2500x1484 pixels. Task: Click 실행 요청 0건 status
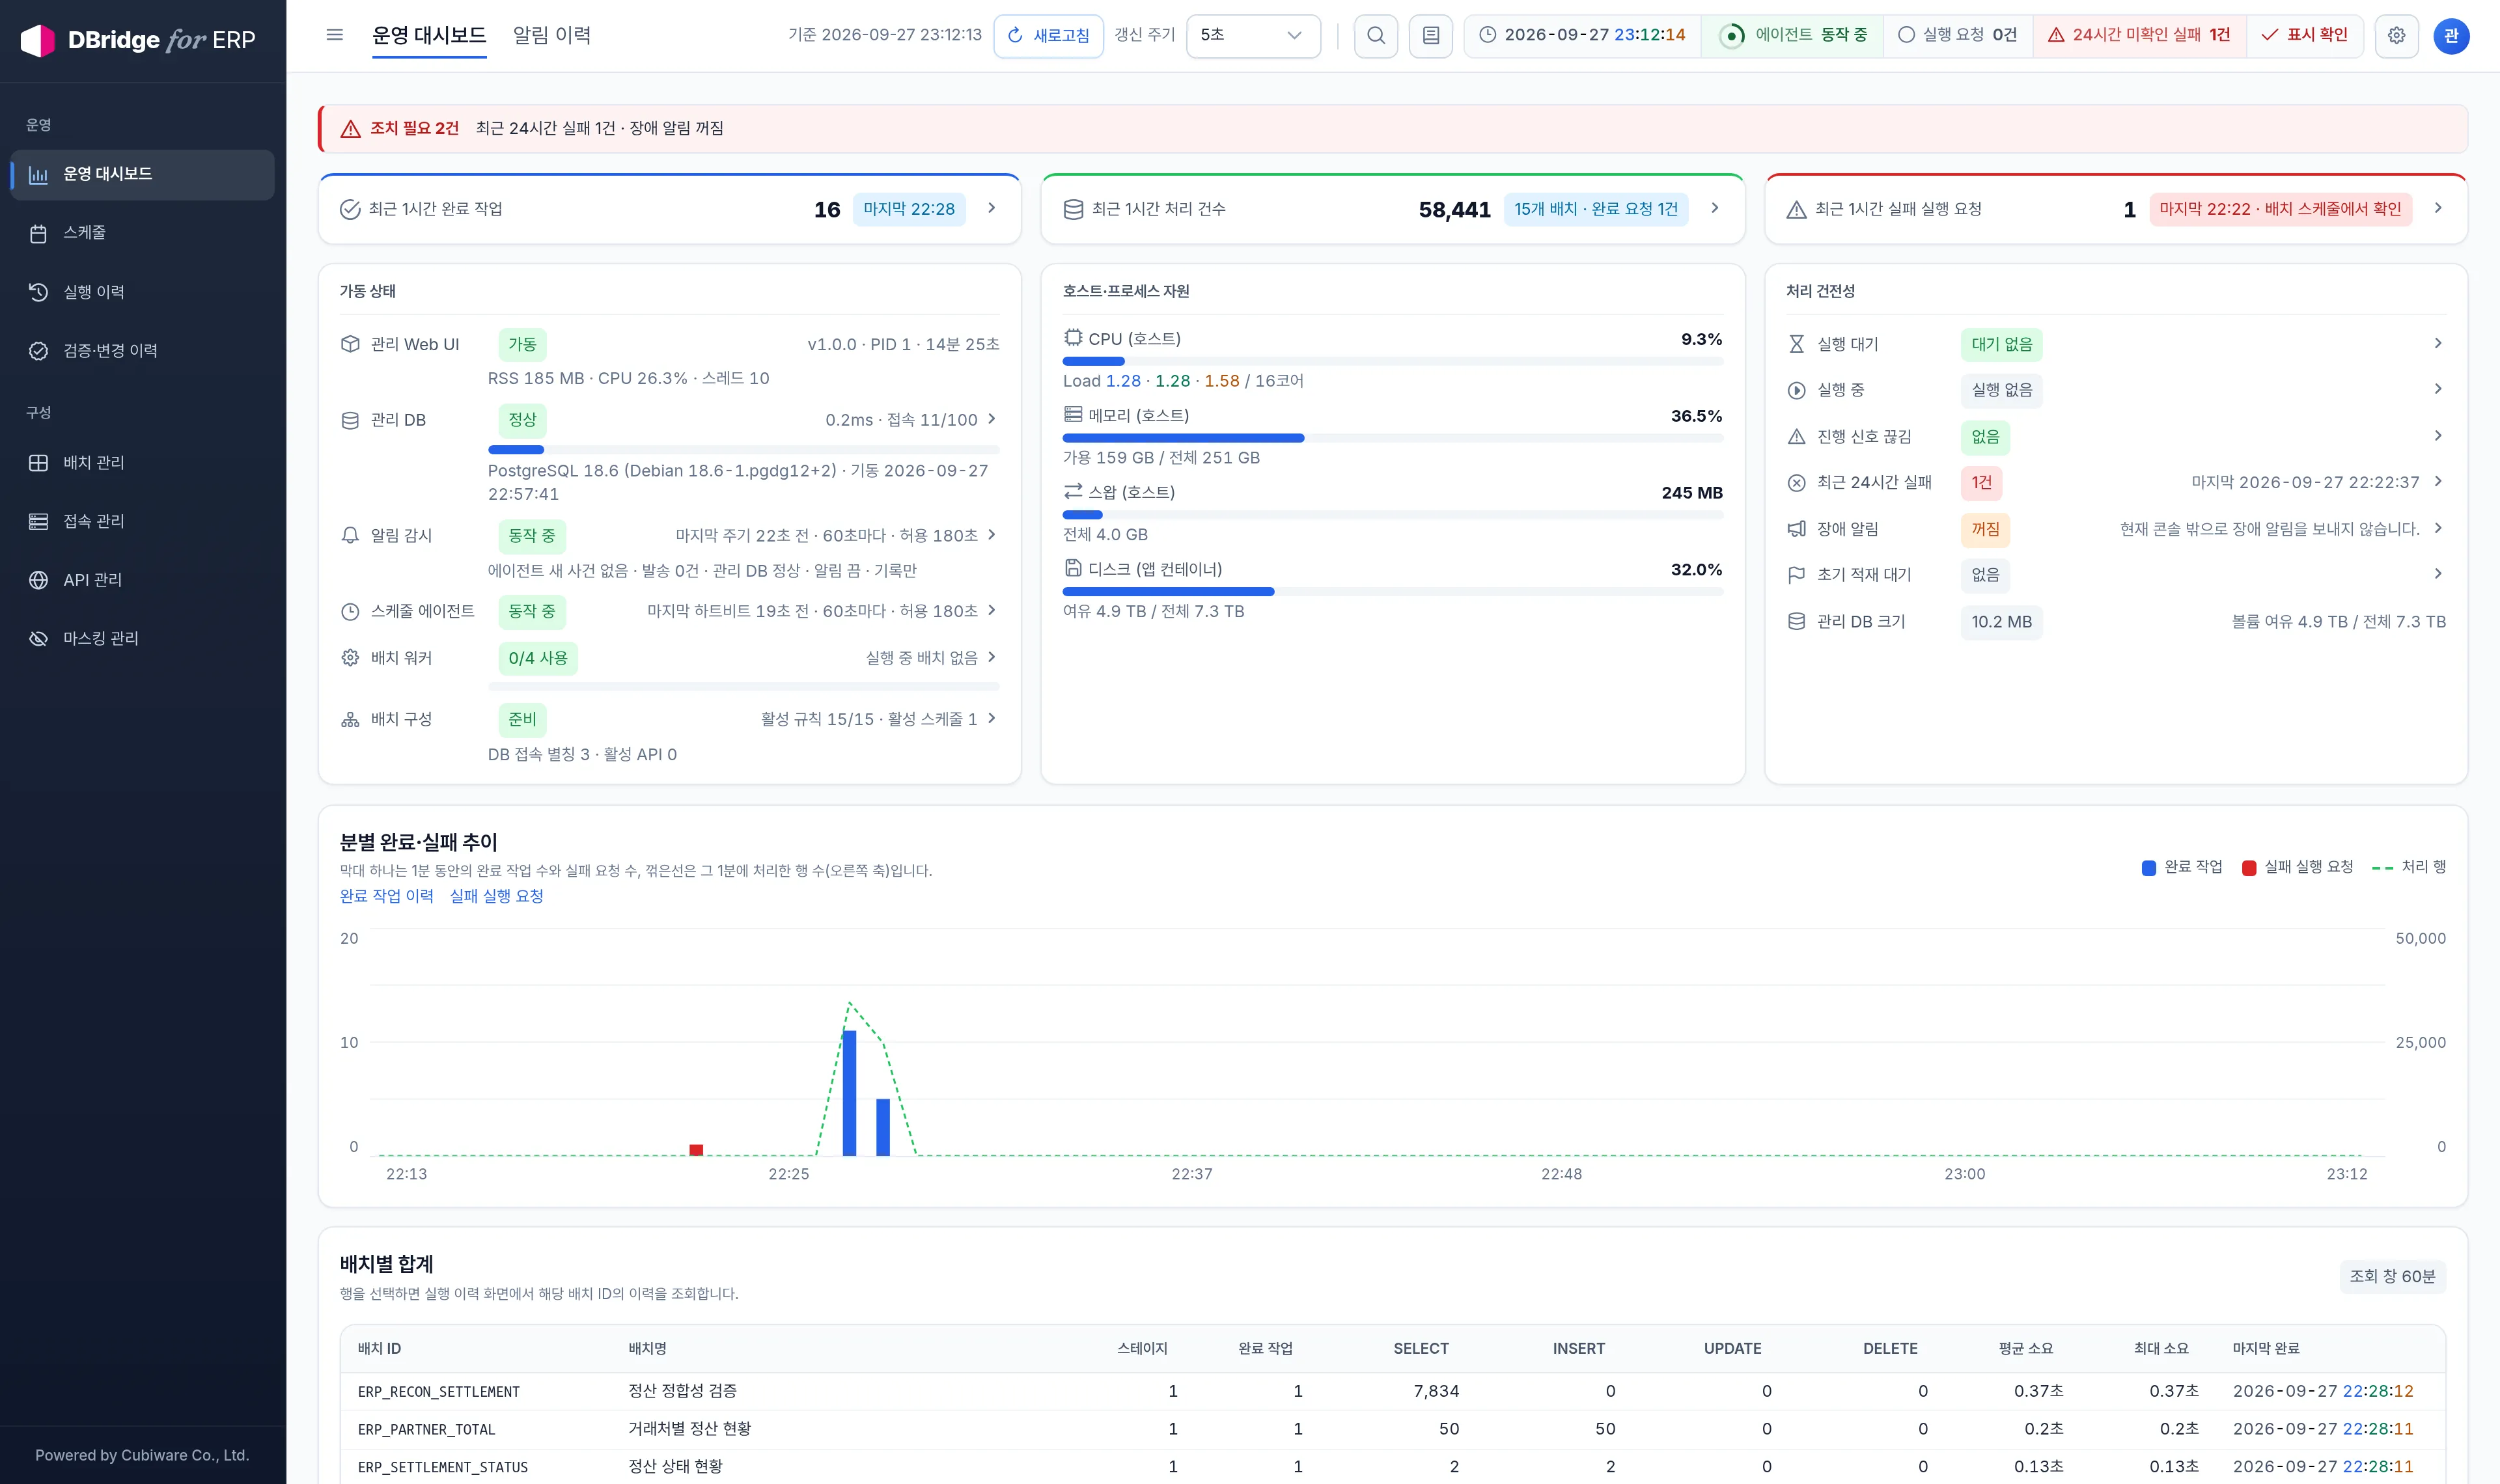click(x=1957, y=35)
